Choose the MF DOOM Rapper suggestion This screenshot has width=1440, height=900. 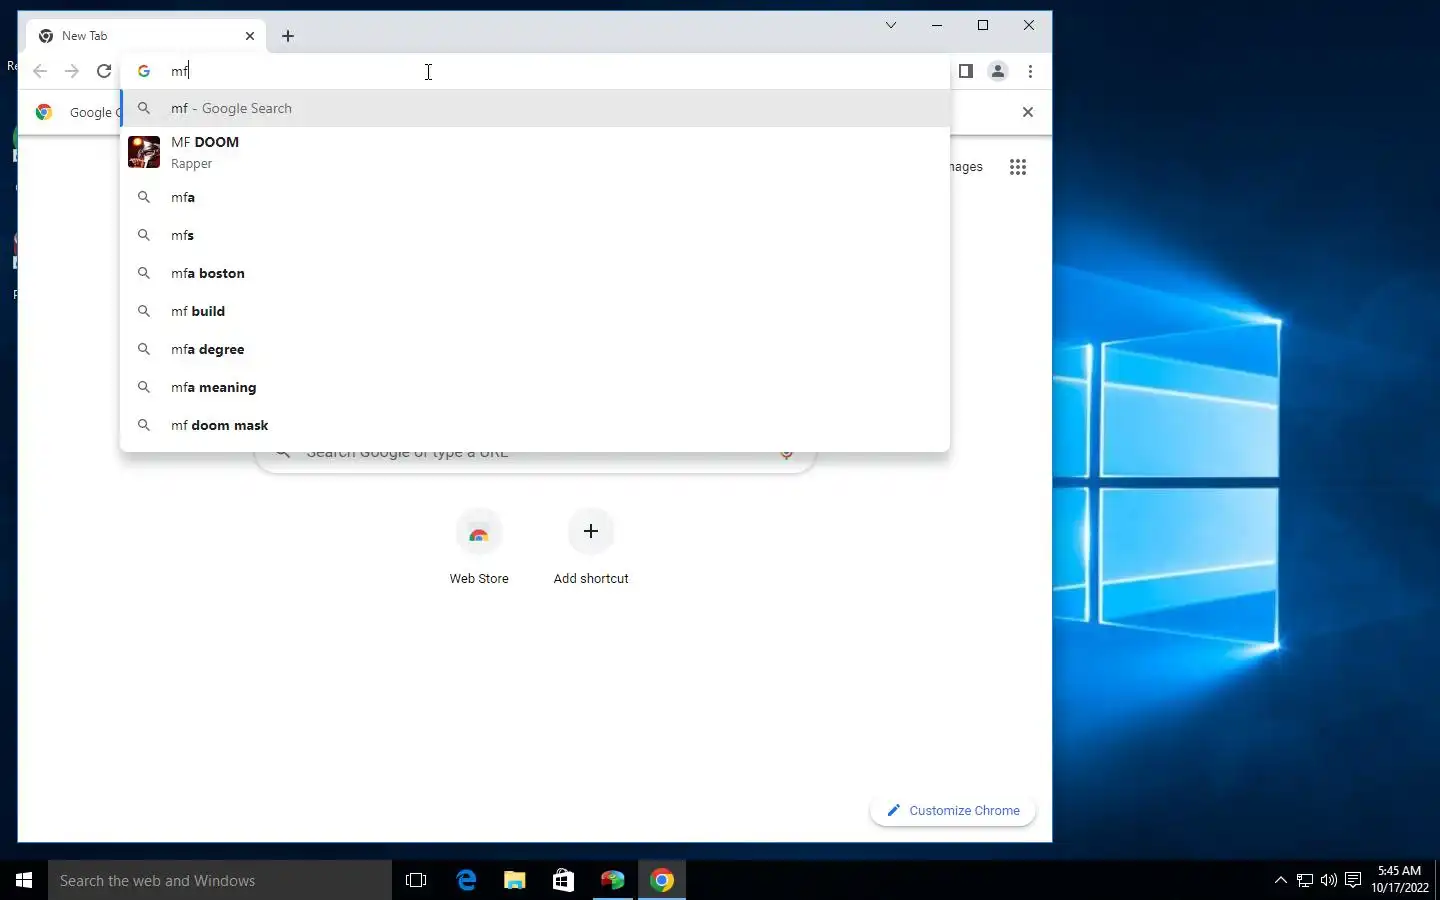pyautogui.click(x=535, y=152)
